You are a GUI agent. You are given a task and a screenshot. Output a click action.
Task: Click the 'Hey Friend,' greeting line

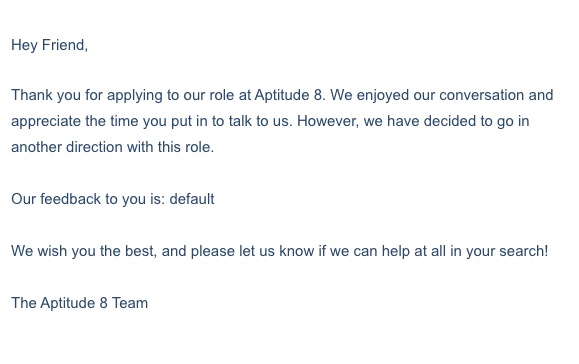pyautogui.click(x=49, y=45)
